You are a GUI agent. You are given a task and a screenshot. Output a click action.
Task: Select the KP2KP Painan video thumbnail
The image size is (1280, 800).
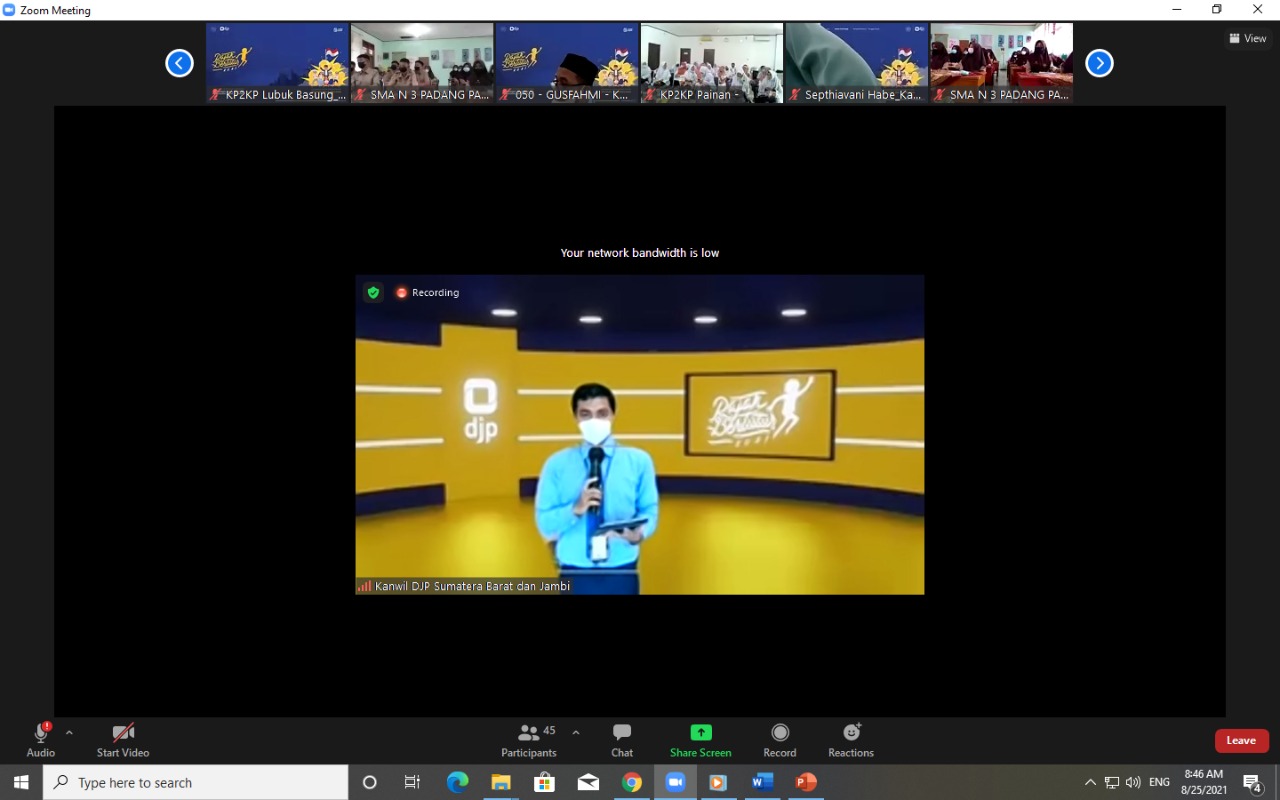(x=712, y=63)
